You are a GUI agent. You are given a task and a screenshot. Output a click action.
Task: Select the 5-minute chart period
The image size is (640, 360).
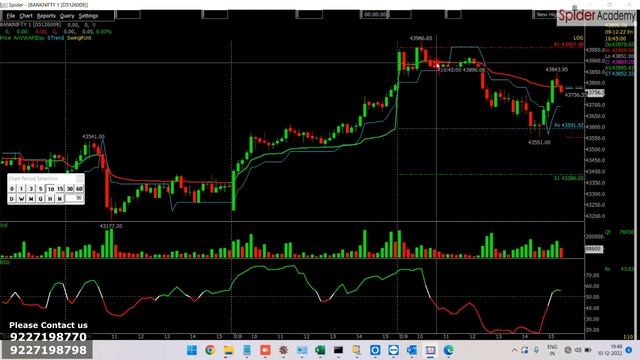(x=40, y=189)
